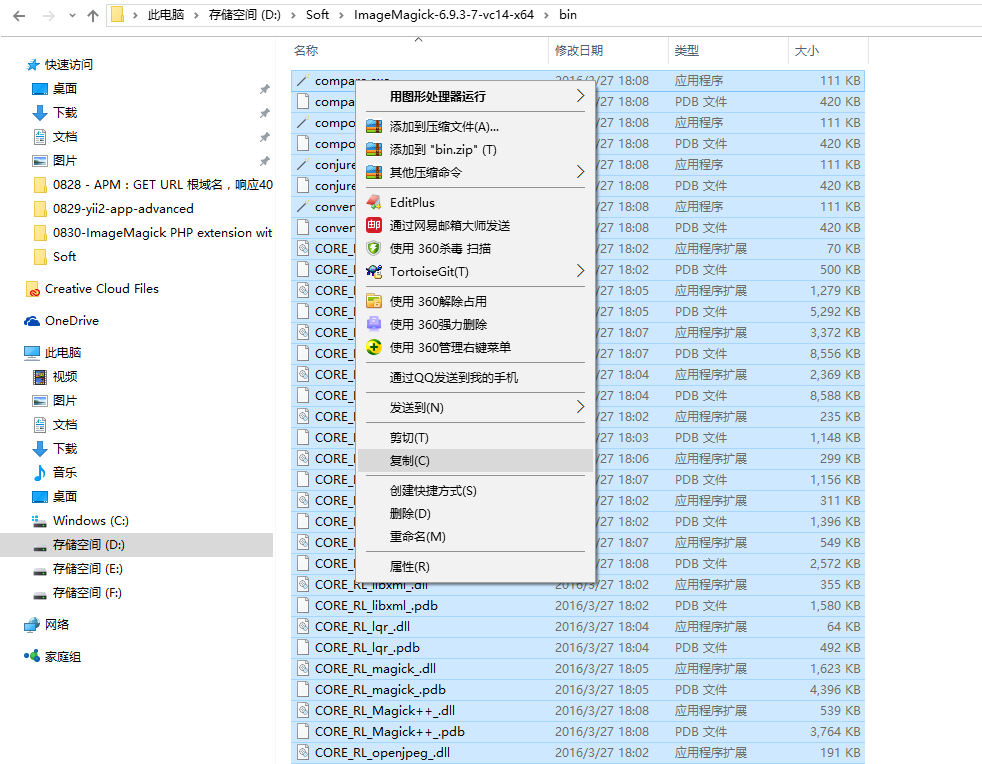Click the EditPlus icon in context menu

pos(374,202)
